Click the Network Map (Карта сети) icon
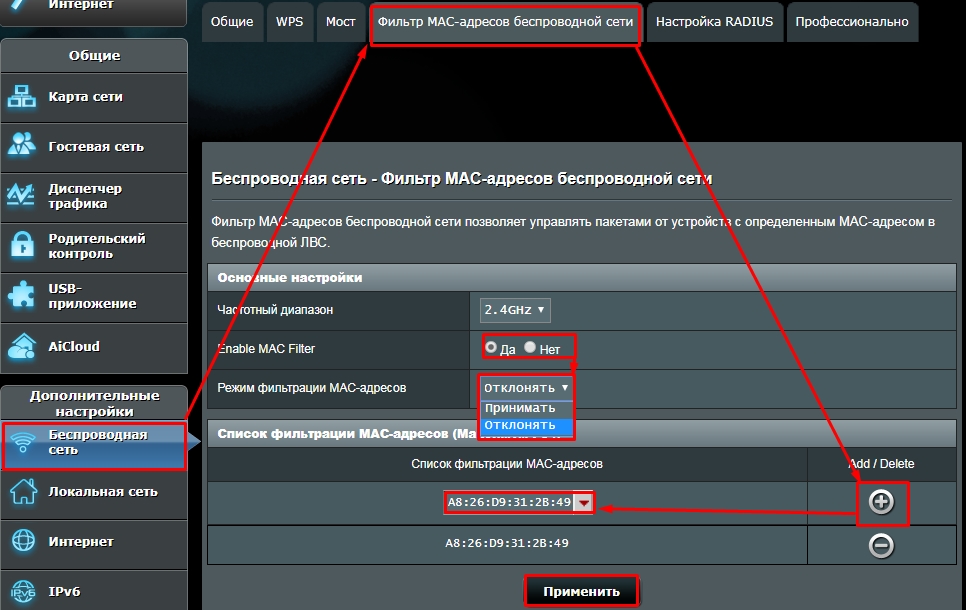This screenshot has width=966, height=610. click(x=22, y=97)
